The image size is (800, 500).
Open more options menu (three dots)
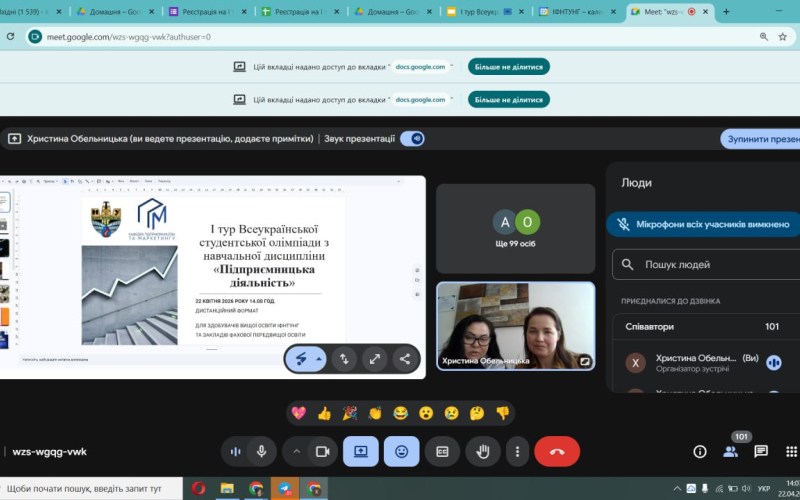coord(517,452)
